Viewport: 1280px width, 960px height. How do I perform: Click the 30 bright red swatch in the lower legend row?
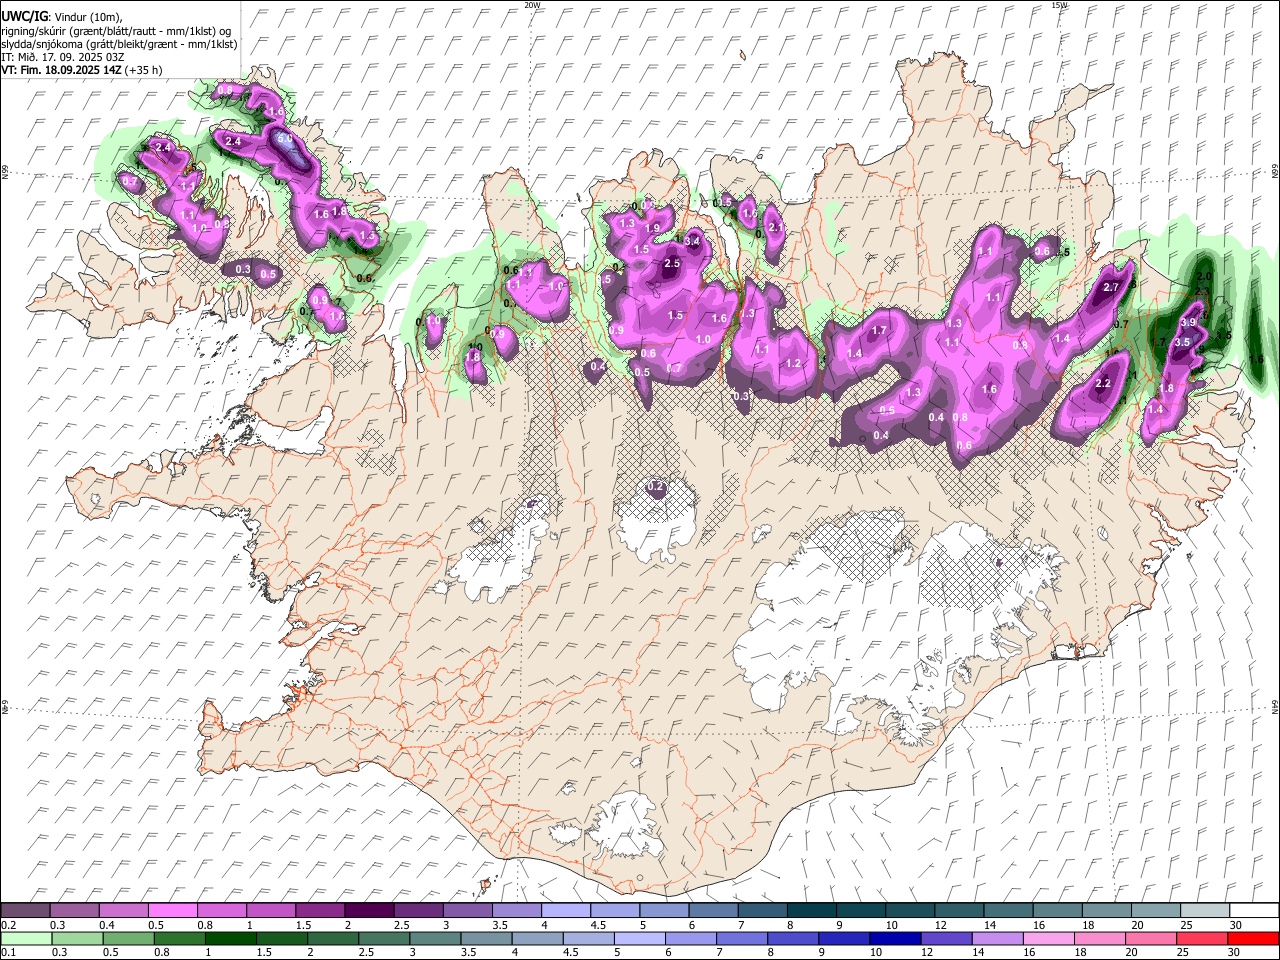(1253, 939)
